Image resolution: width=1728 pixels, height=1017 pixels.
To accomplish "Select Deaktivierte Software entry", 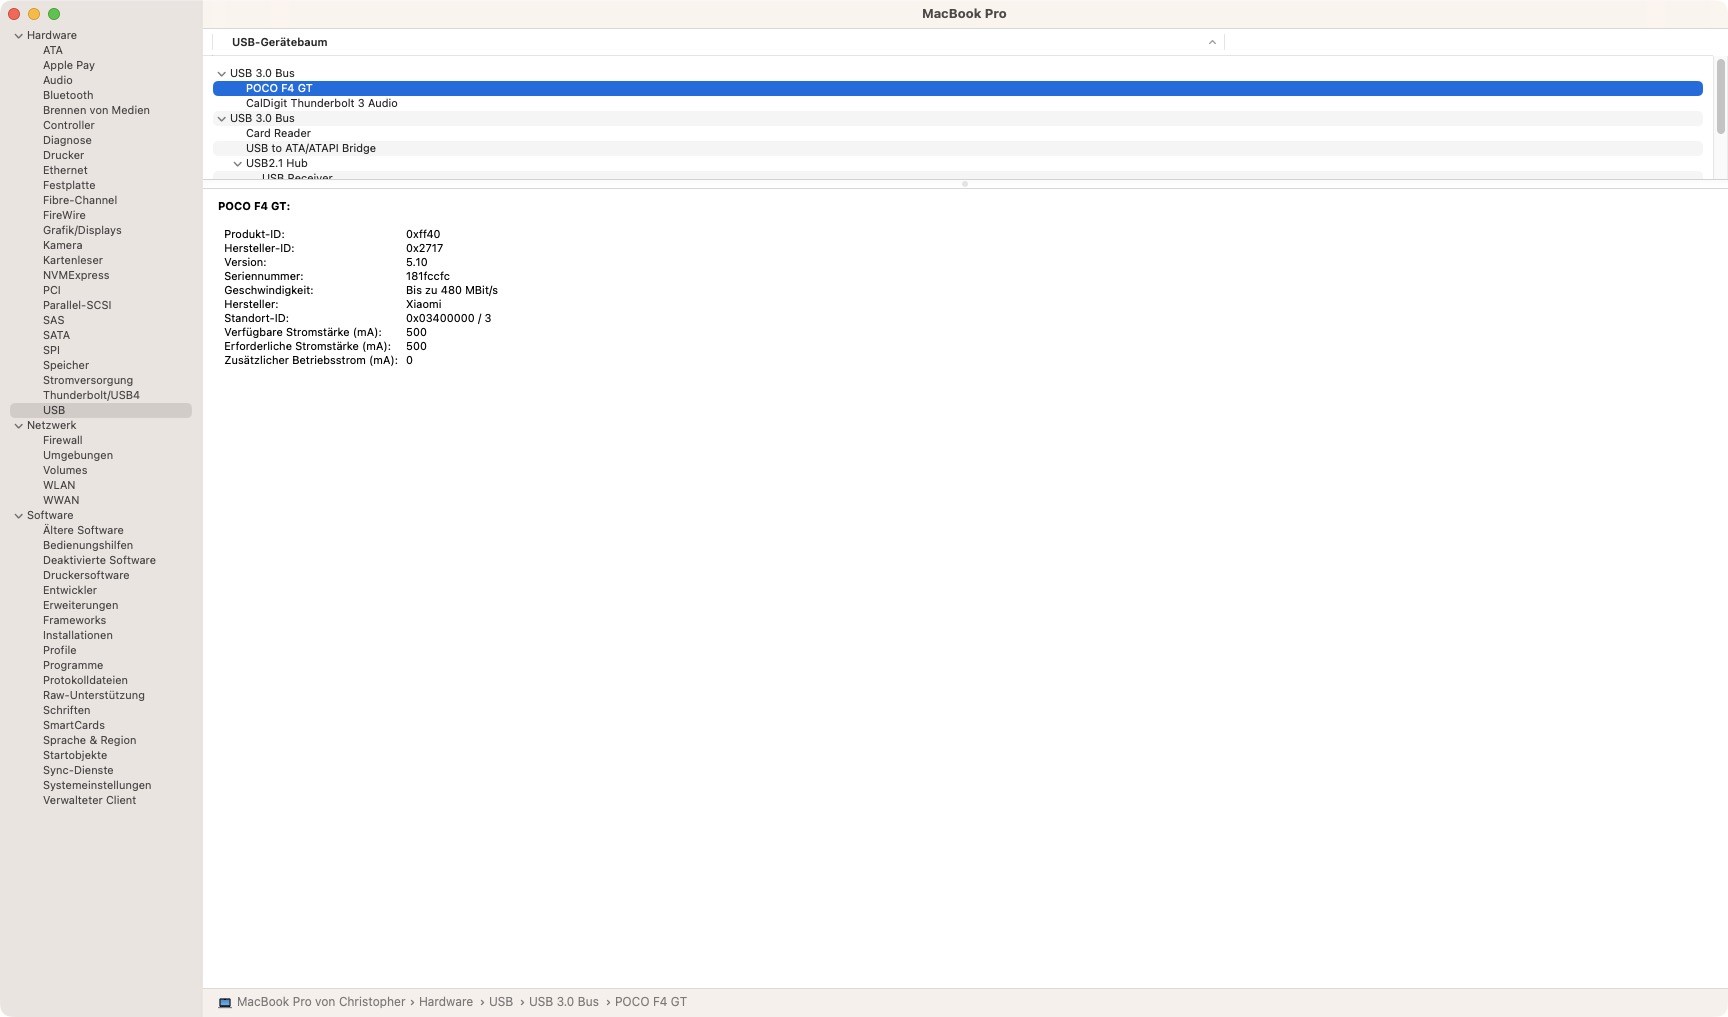I will pyautogui.click(x=99, y=560).
